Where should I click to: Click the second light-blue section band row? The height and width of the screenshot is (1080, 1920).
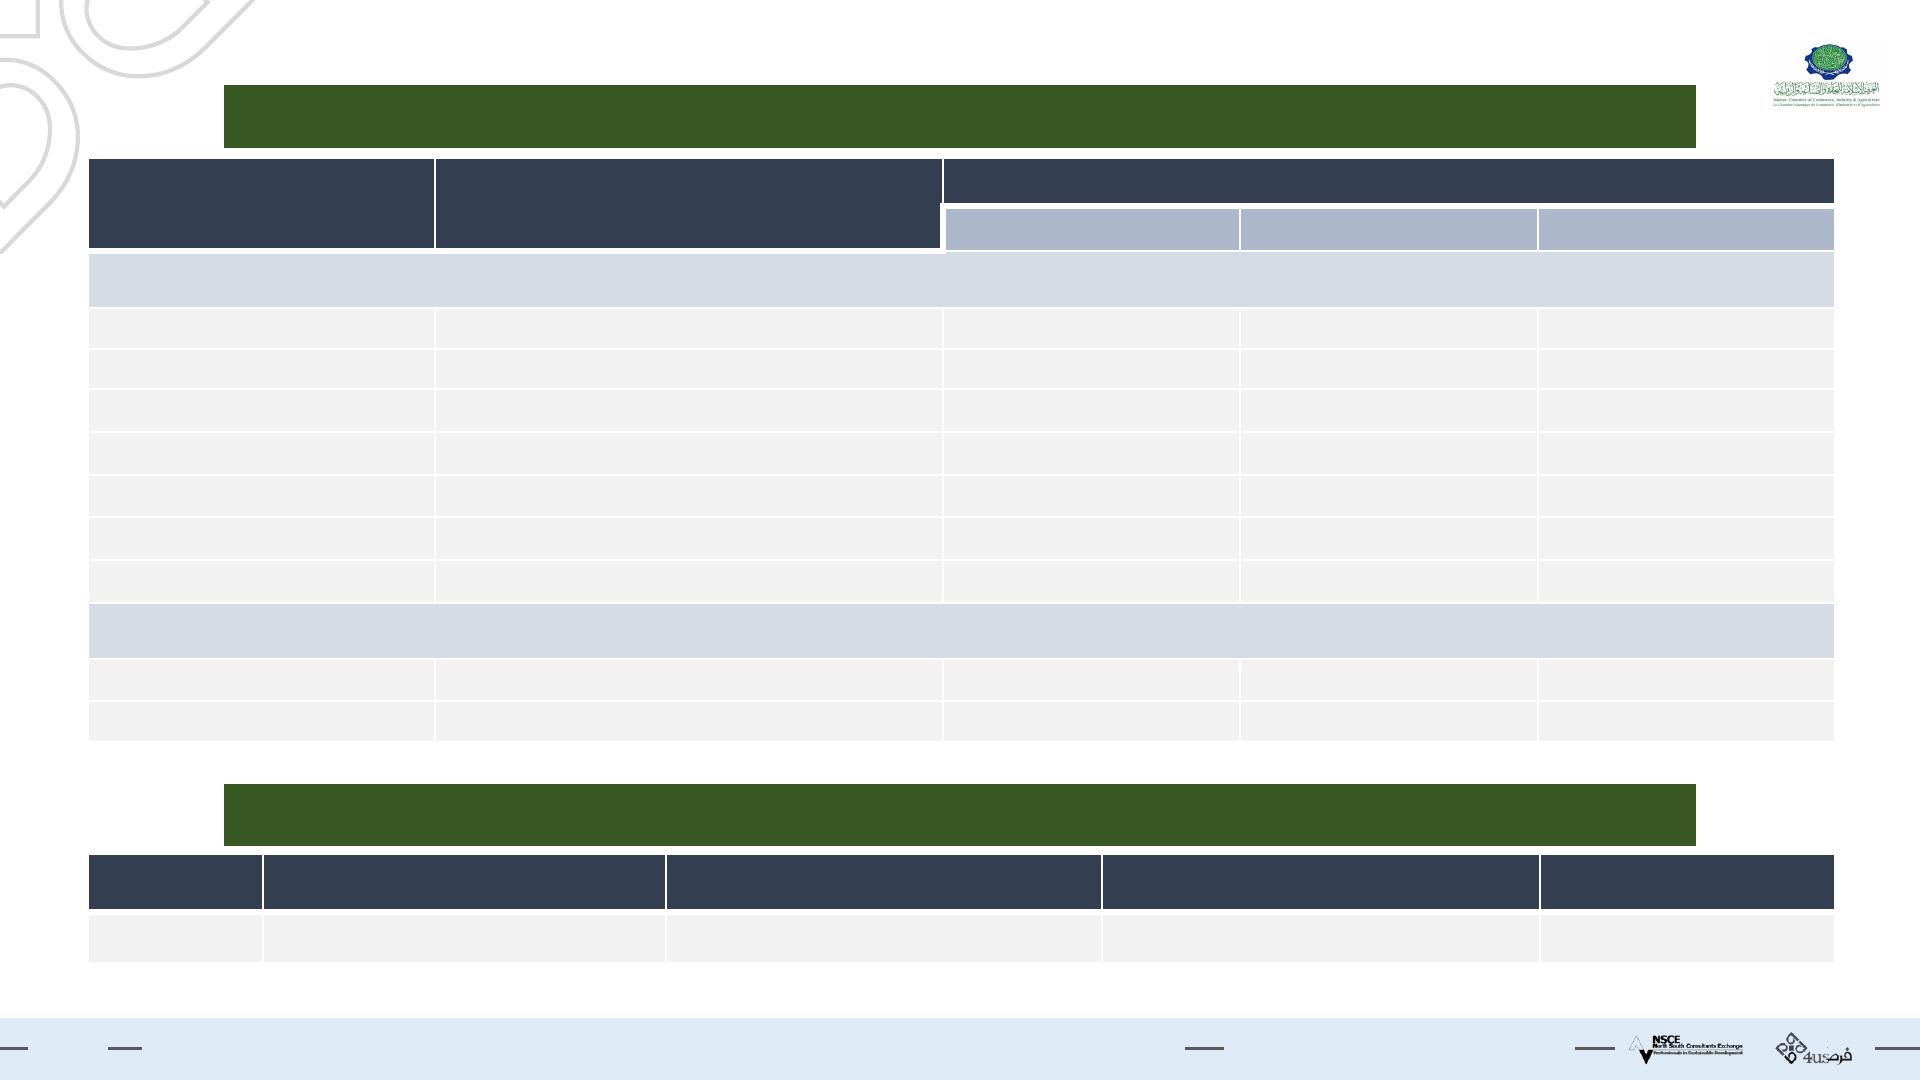pyautogui.click(x=960, y=631)
